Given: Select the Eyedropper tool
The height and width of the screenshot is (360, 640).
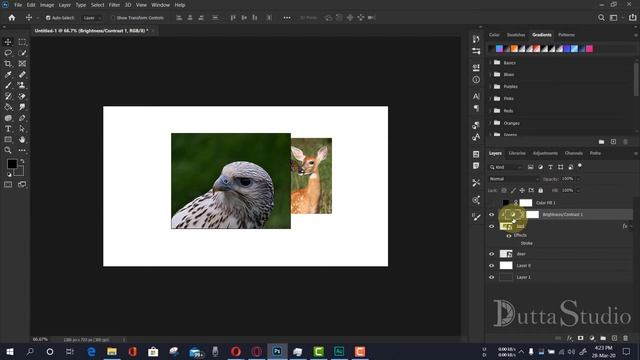Looking at the screenshot, I should pos(8,75).
